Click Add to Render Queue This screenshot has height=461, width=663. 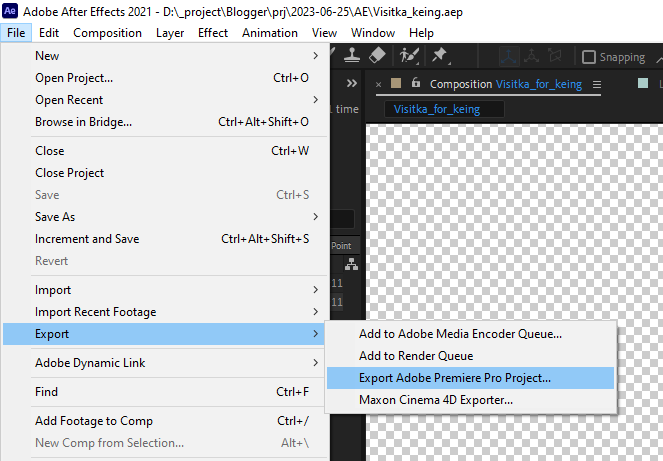[x=471, y=356]
